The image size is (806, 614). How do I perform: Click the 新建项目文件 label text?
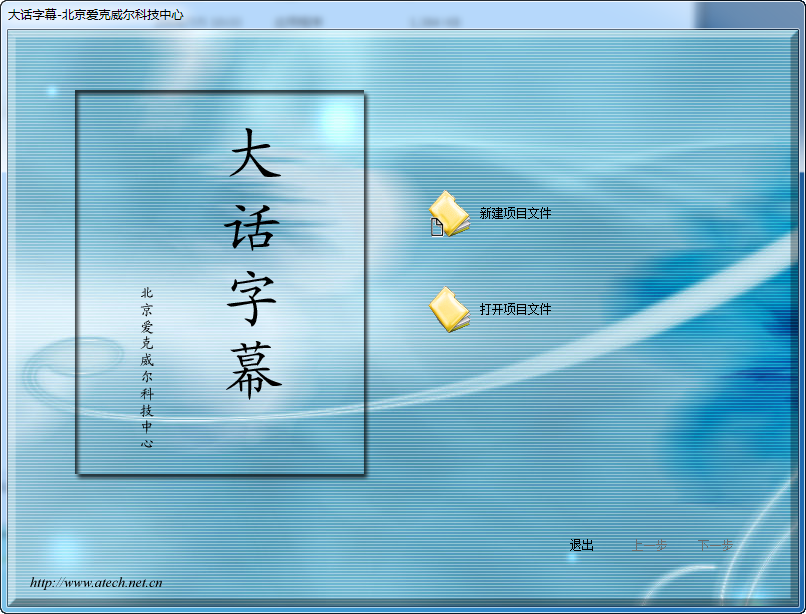(x=515, y=211)
